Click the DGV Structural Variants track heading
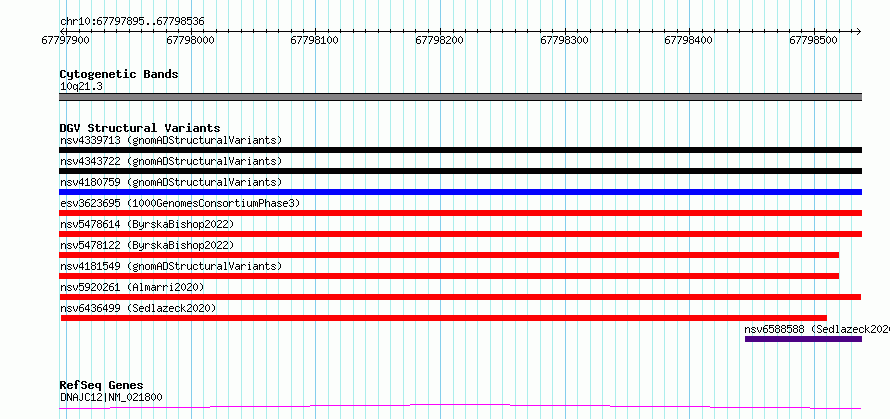Viewport: 890px width, 419px height. point(140,128)
